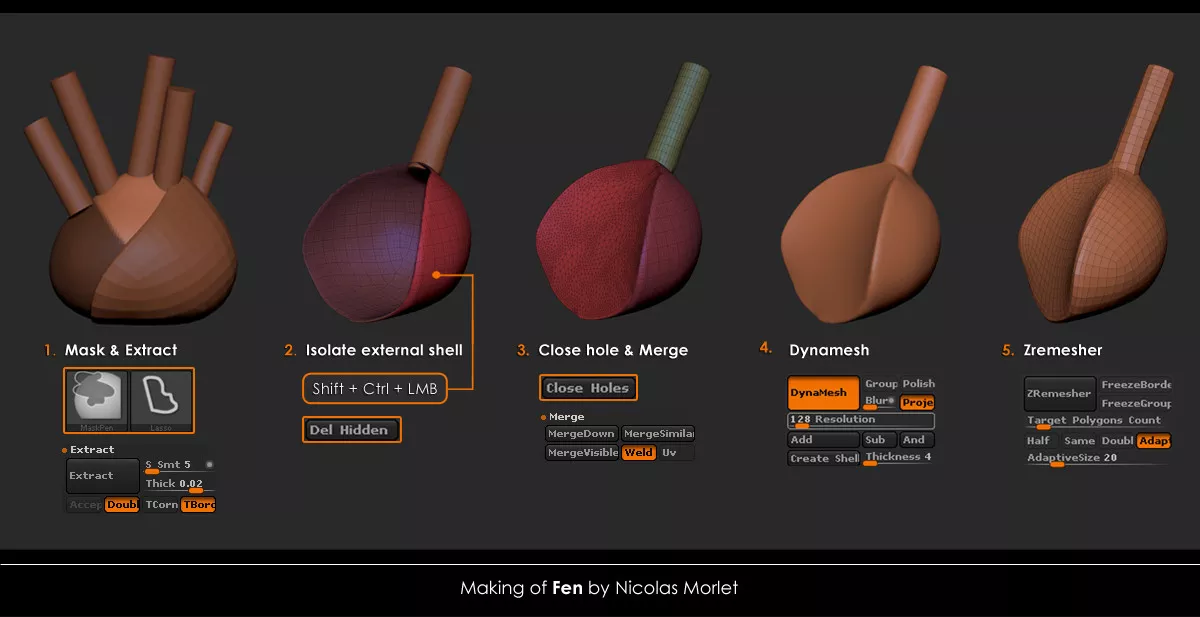
Task: Click the Del Hidden button
Action: click(x=352, y=430)
